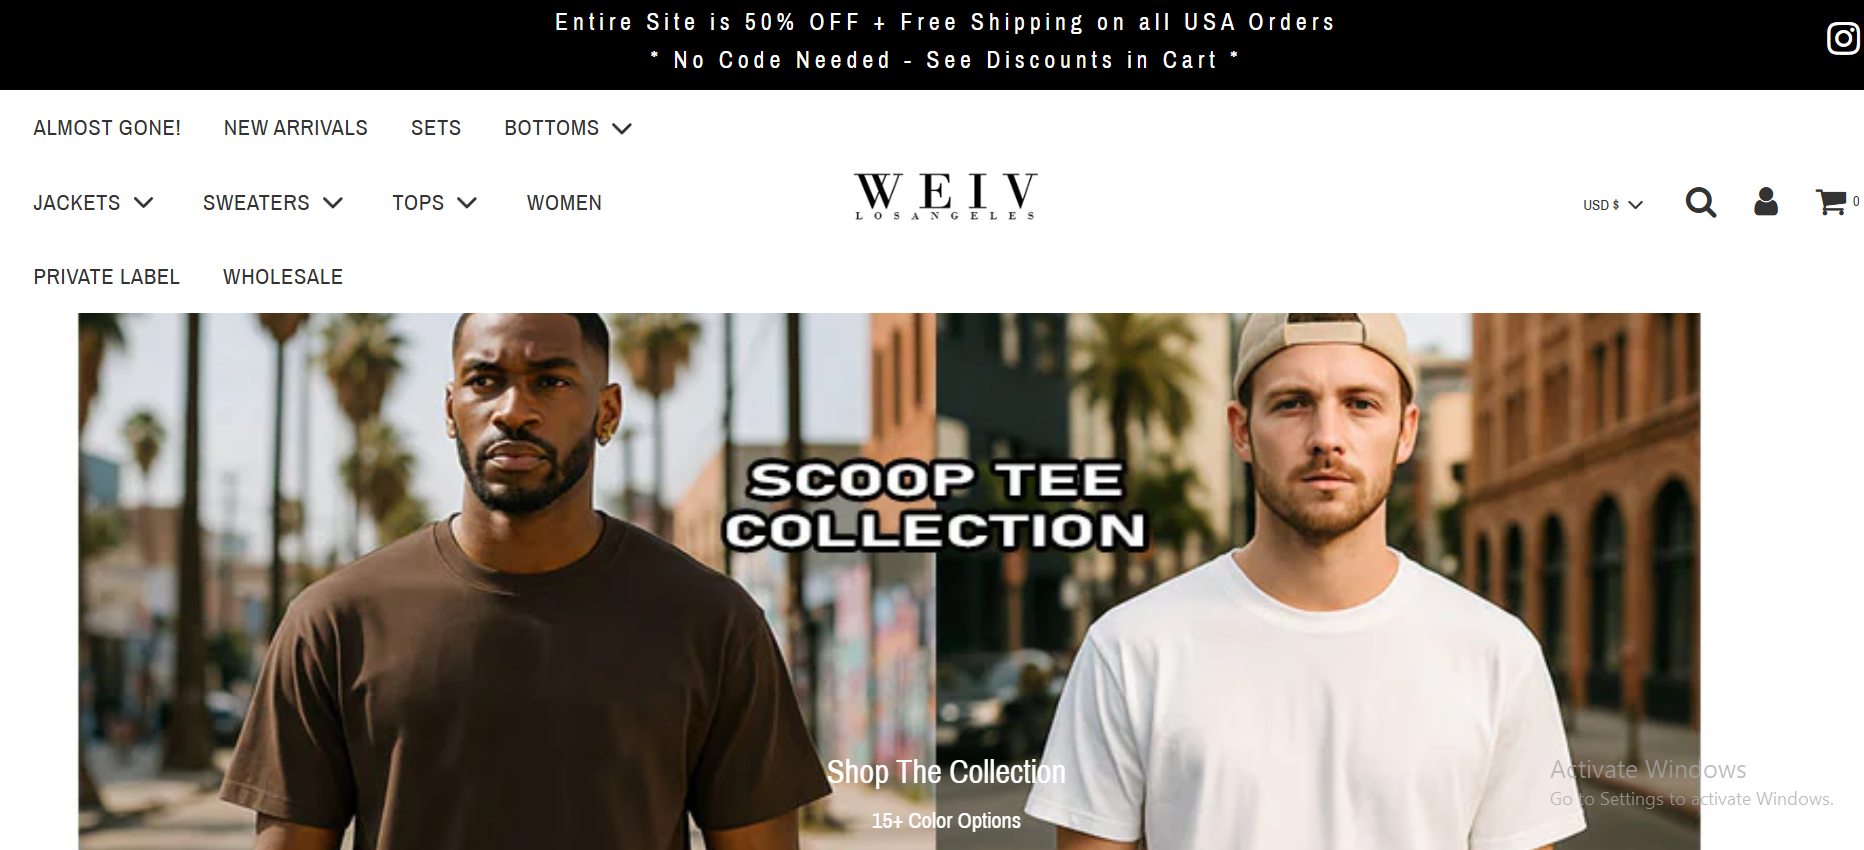Image resolution: width=1864 pixels, height=850 pixels.
Task: Expand the Sweaters dropdown arrow
Action: click(x=333, y=202)
